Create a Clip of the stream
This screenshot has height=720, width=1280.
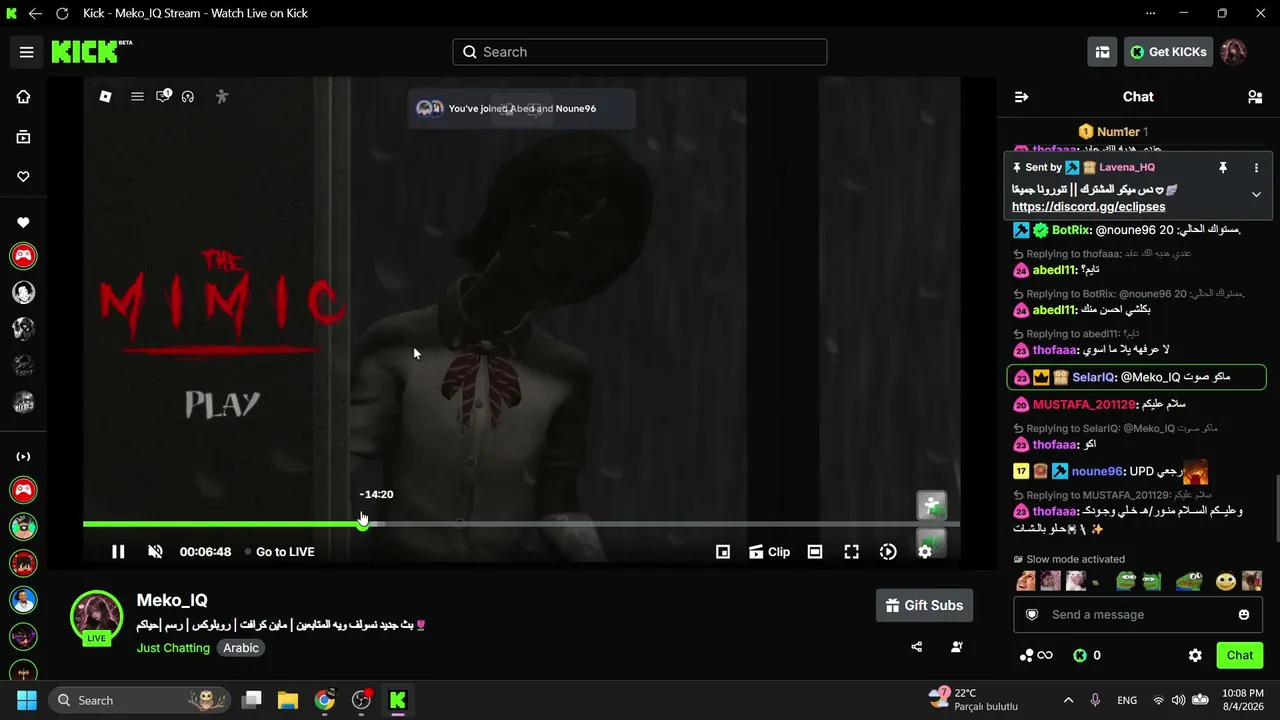(769, 552)
